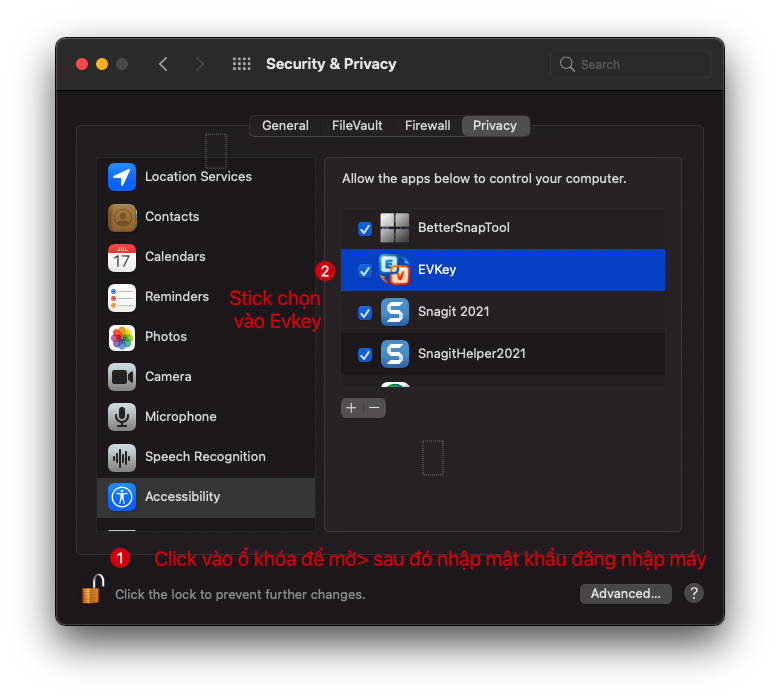Select Calendars in the privacy list

tap(174, 257)
